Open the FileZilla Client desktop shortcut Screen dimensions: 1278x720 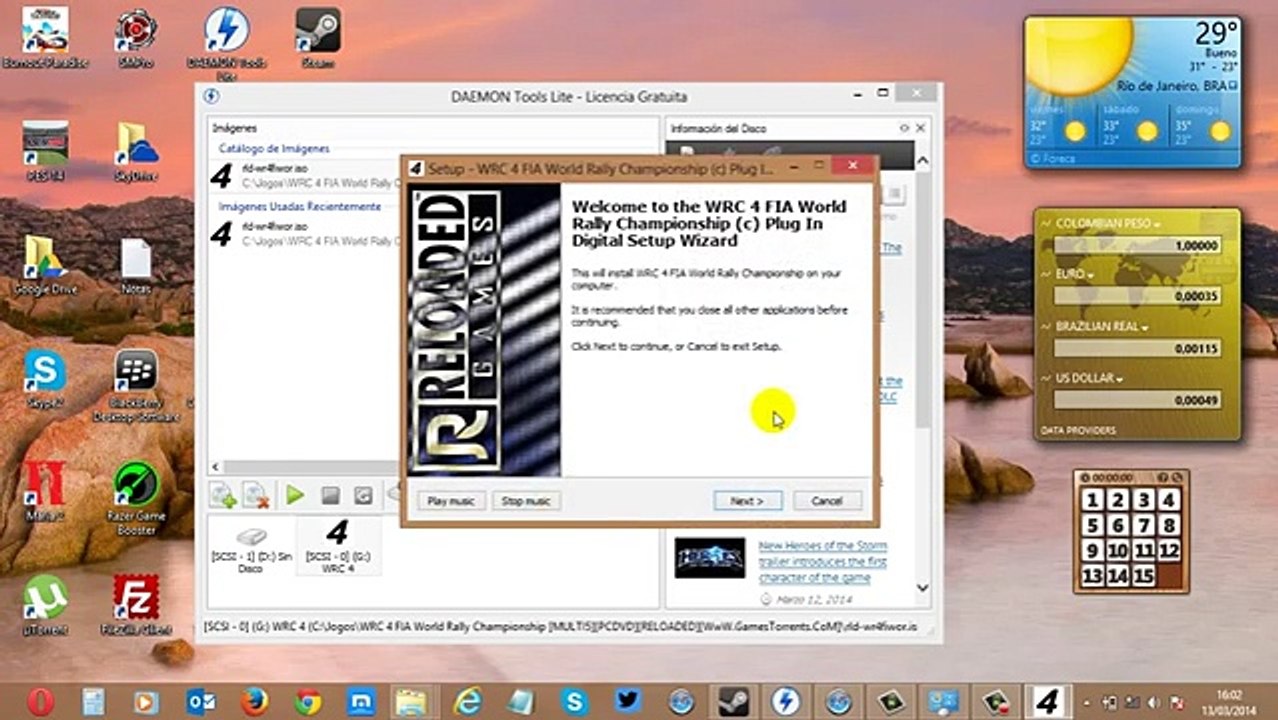(136, 605)
